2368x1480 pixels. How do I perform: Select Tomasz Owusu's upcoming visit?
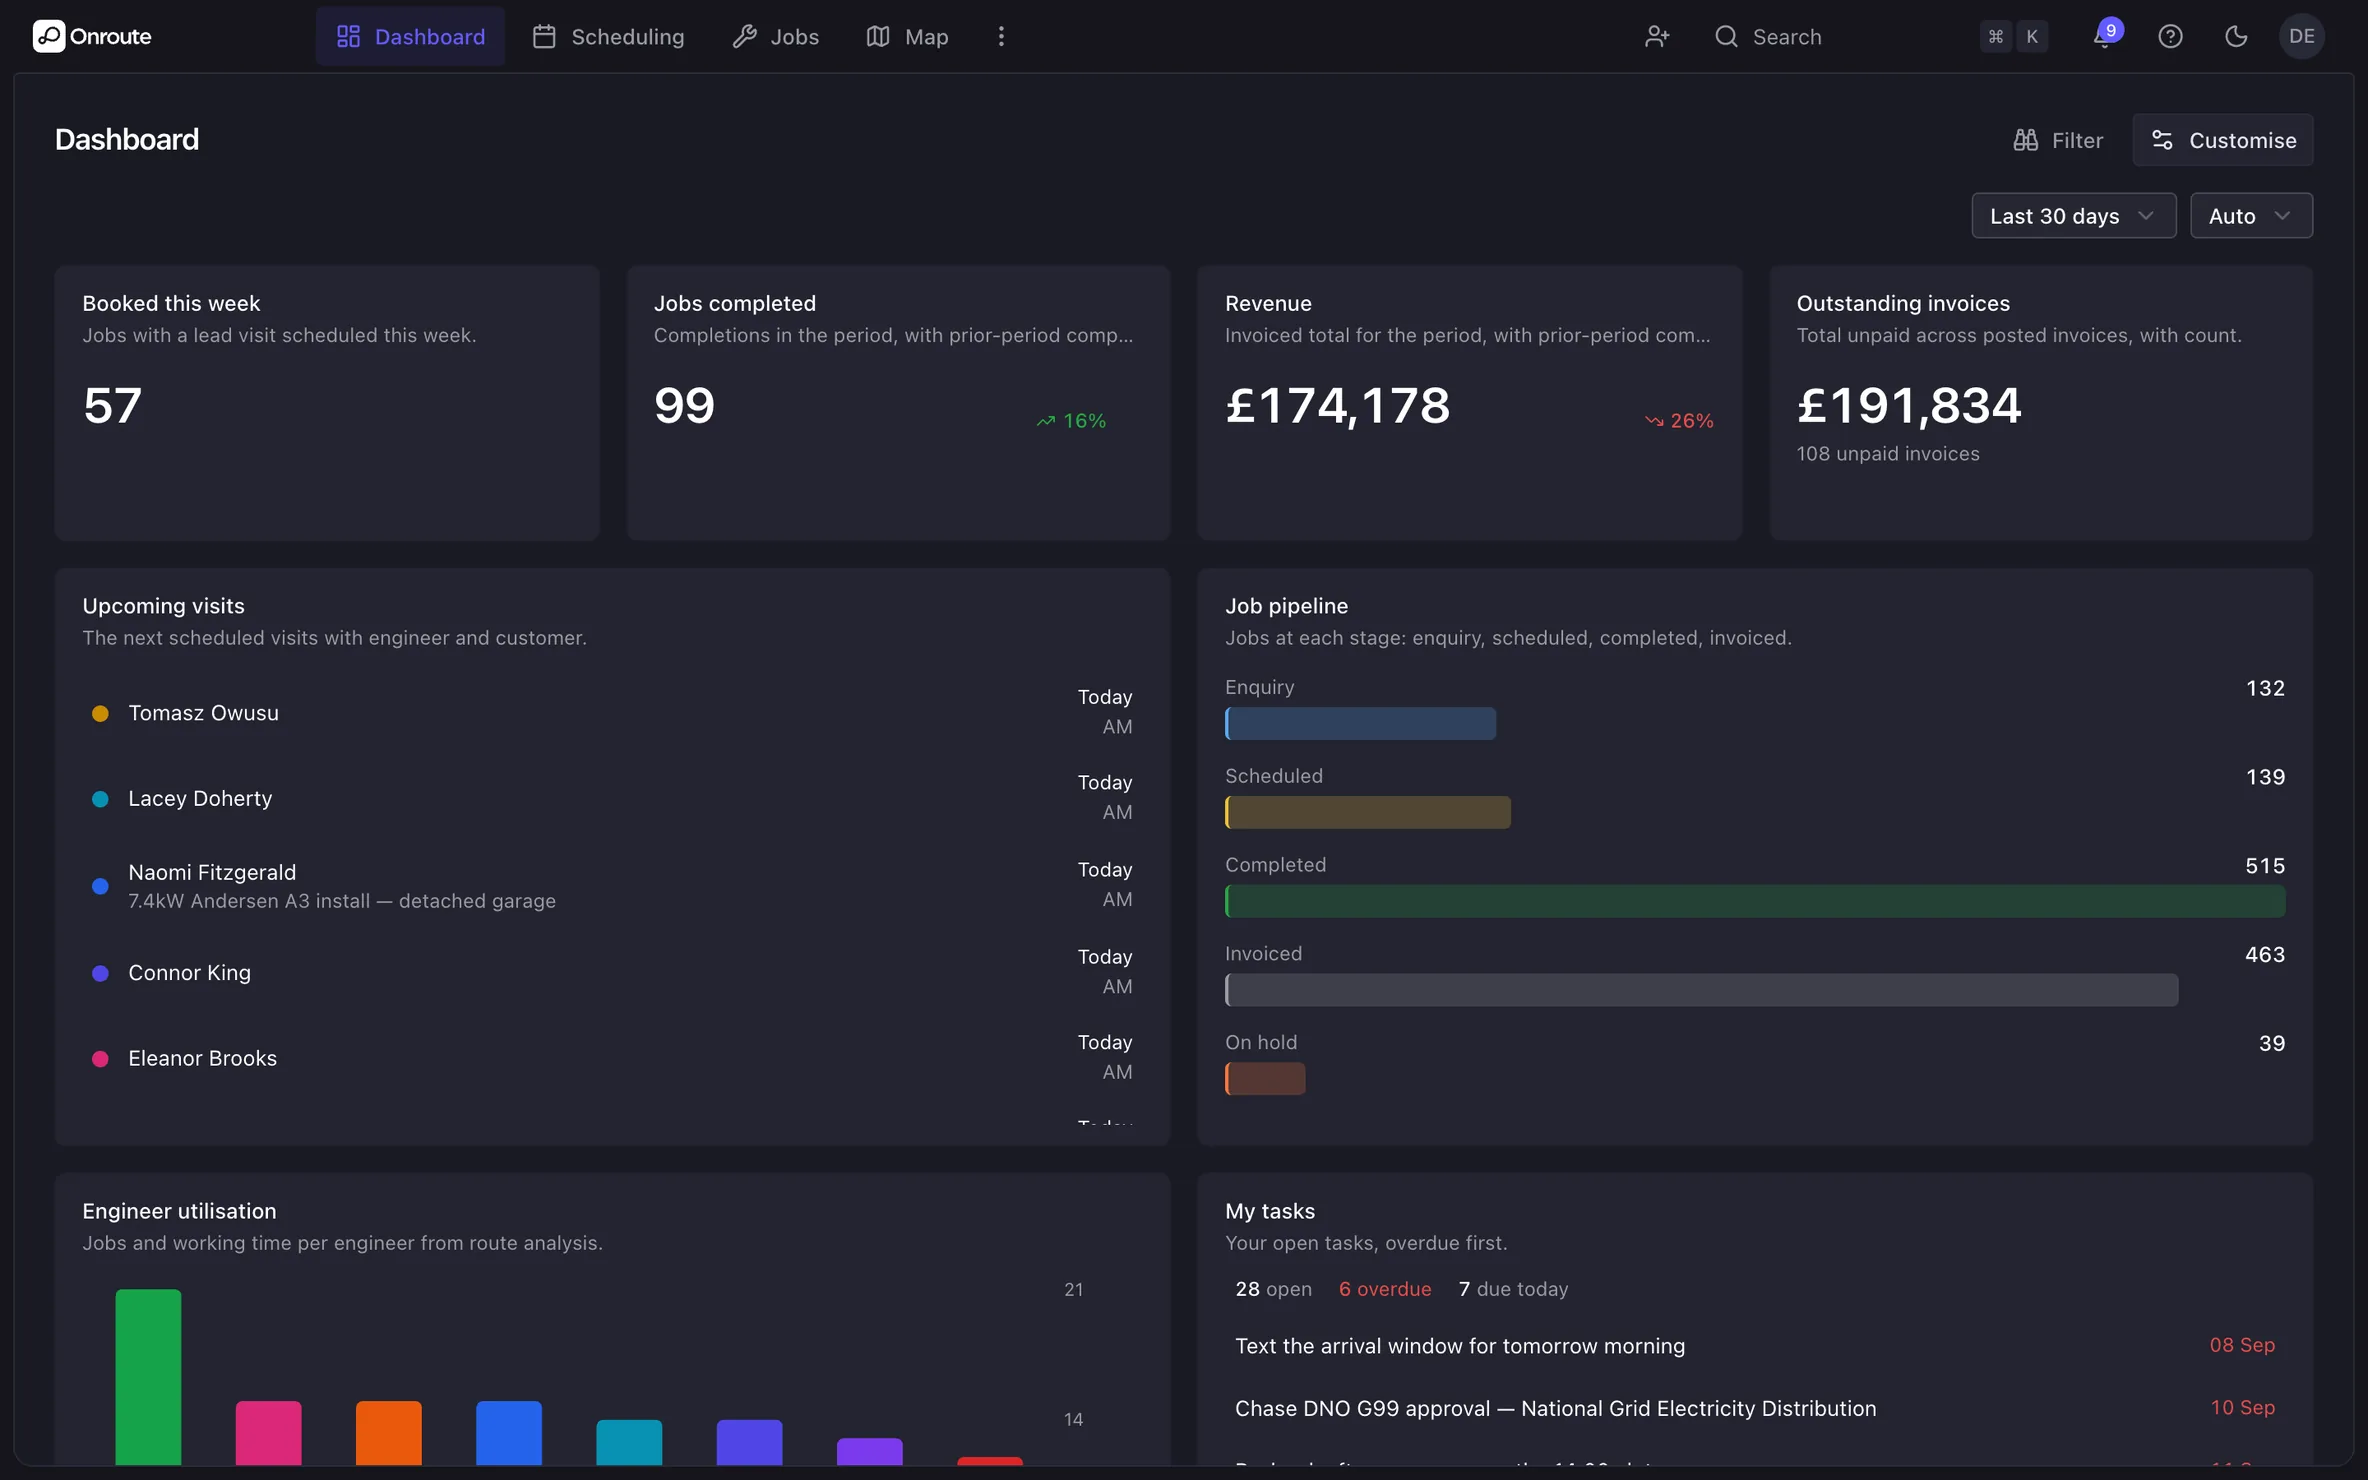pos(612,712)
